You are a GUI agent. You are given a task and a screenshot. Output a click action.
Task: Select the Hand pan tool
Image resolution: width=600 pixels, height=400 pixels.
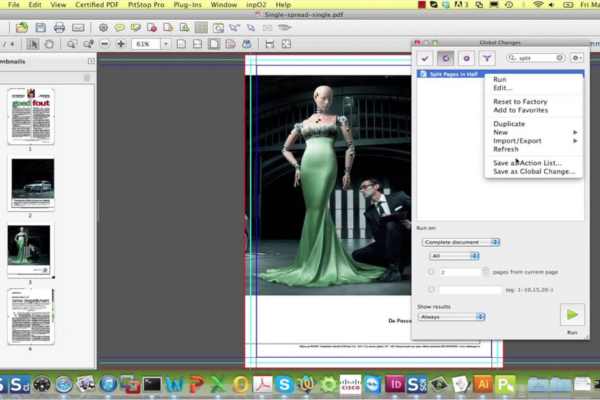point(49,44)
